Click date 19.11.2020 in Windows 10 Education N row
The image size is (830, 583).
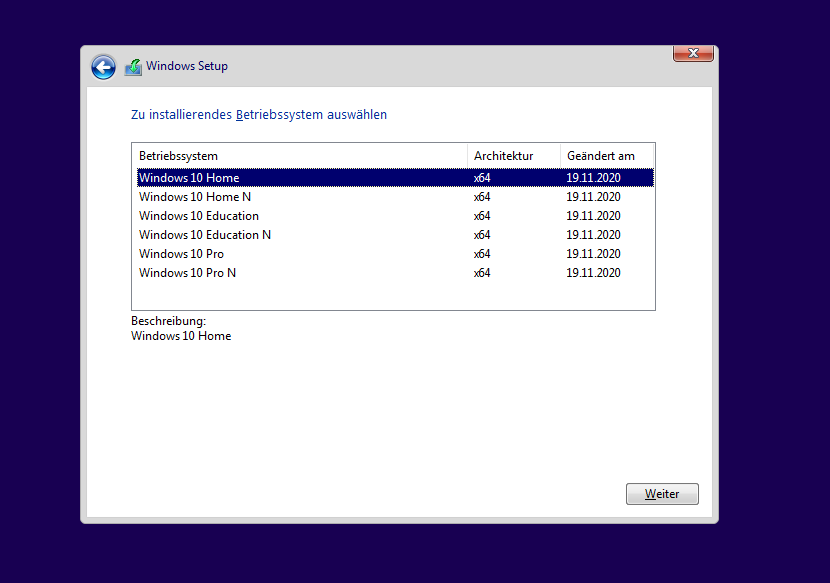(593, 235)
